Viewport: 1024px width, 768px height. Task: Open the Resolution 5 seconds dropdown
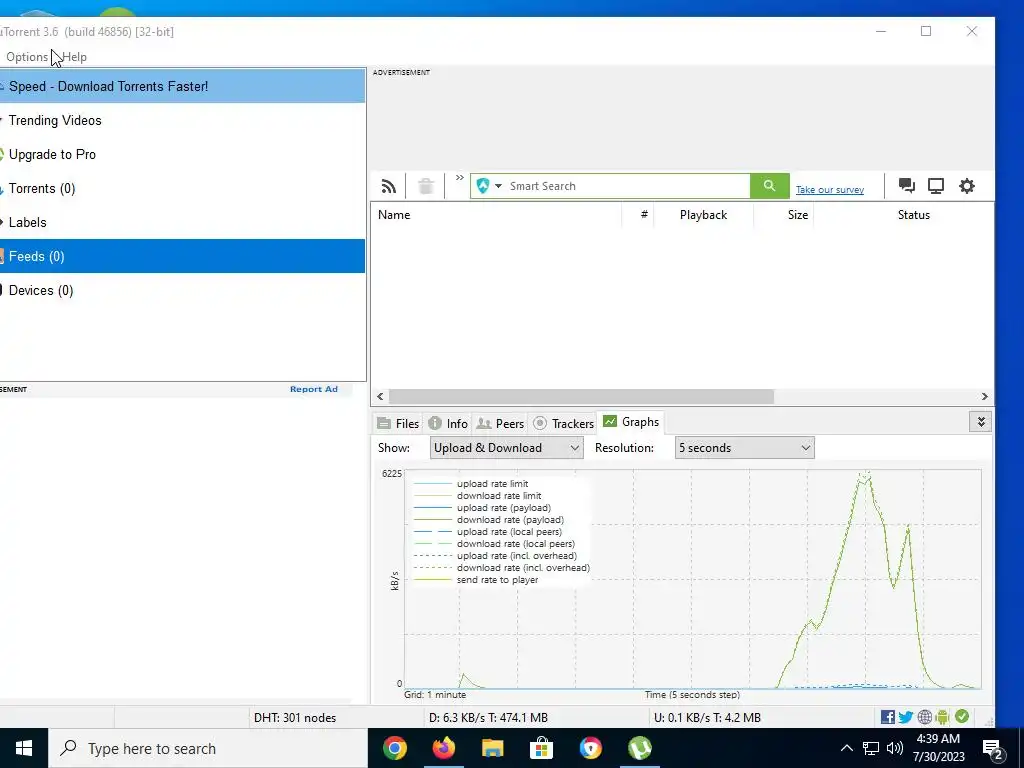point(744,448)
